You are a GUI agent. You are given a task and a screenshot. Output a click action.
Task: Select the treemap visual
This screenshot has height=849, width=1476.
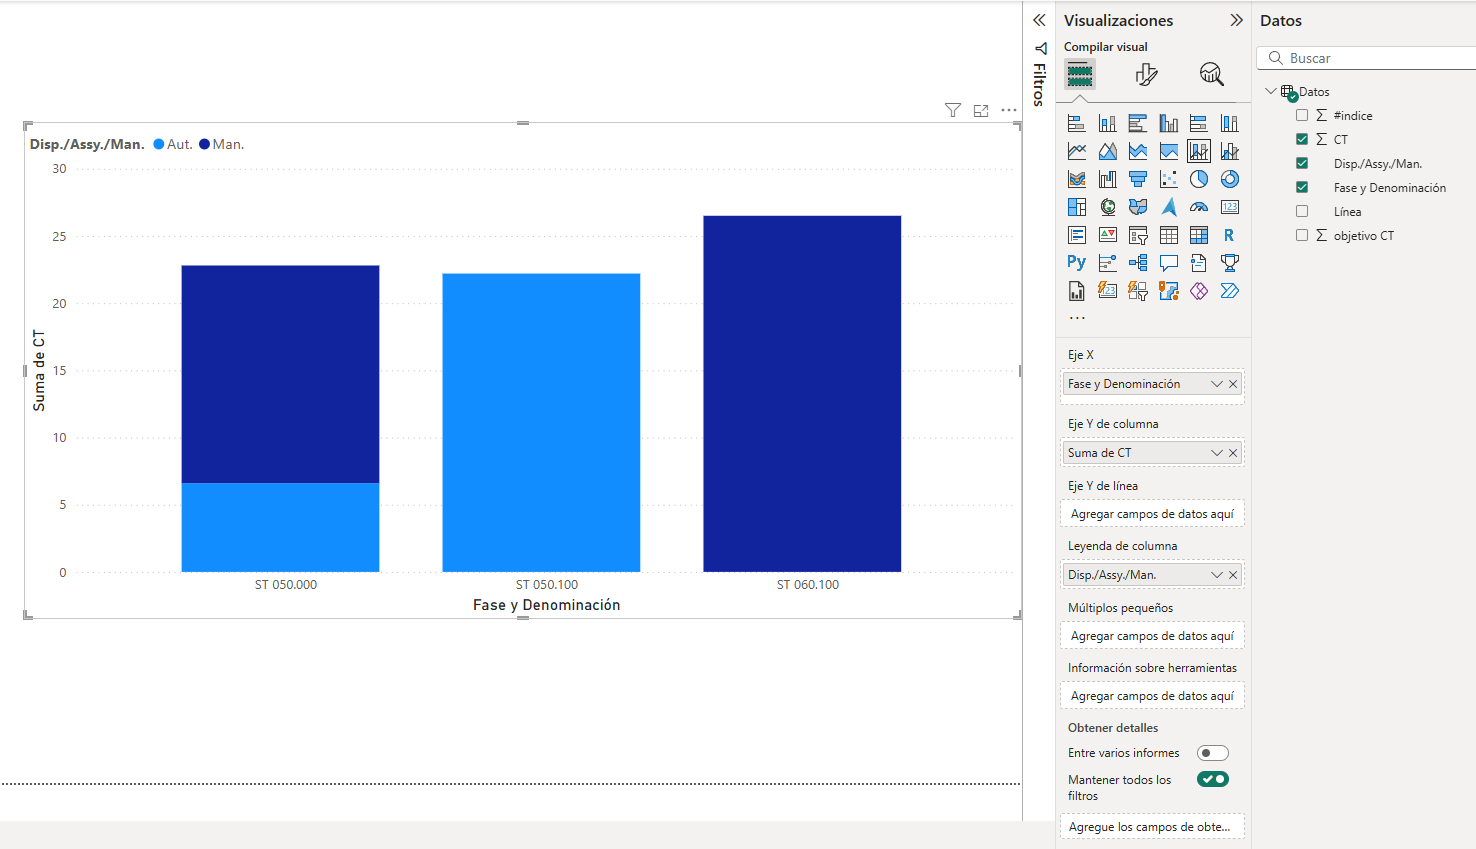(x=1077, y=207)
